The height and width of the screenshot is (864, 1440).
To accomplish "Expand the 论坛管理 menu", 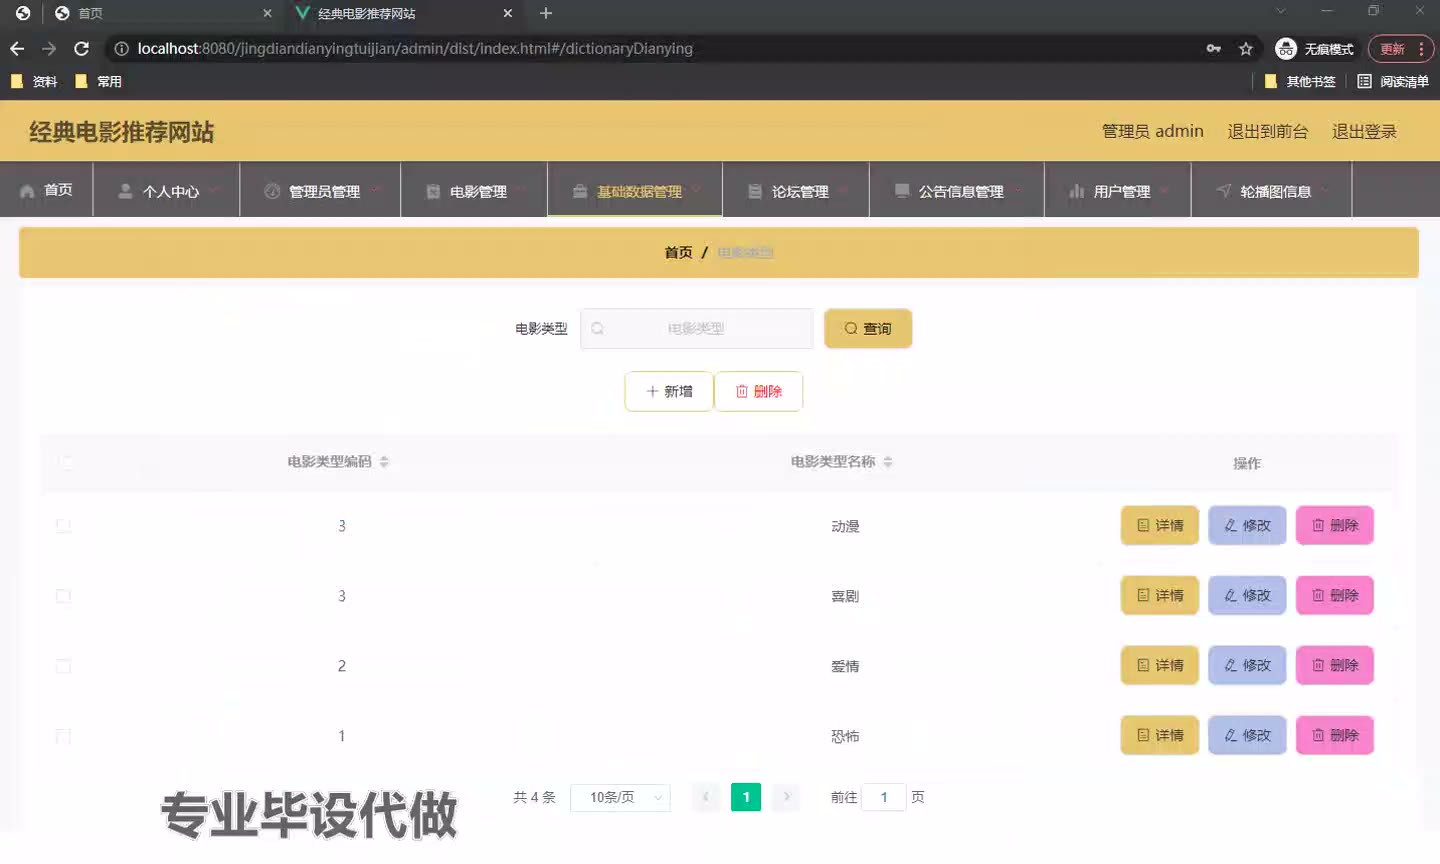I will click(796, 190).
